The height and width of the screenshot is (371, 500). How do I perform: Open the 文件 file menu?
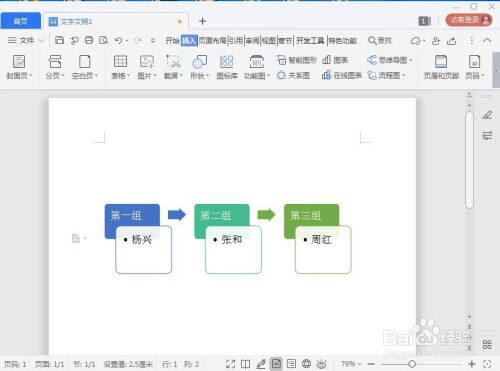click(26, 40)
